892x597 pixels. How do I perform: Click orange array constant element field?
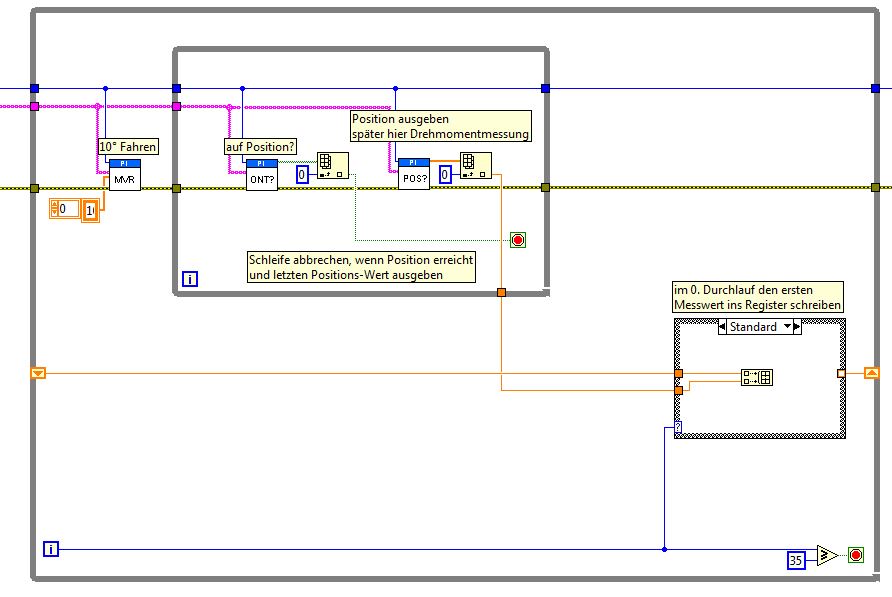coord(90,211)
